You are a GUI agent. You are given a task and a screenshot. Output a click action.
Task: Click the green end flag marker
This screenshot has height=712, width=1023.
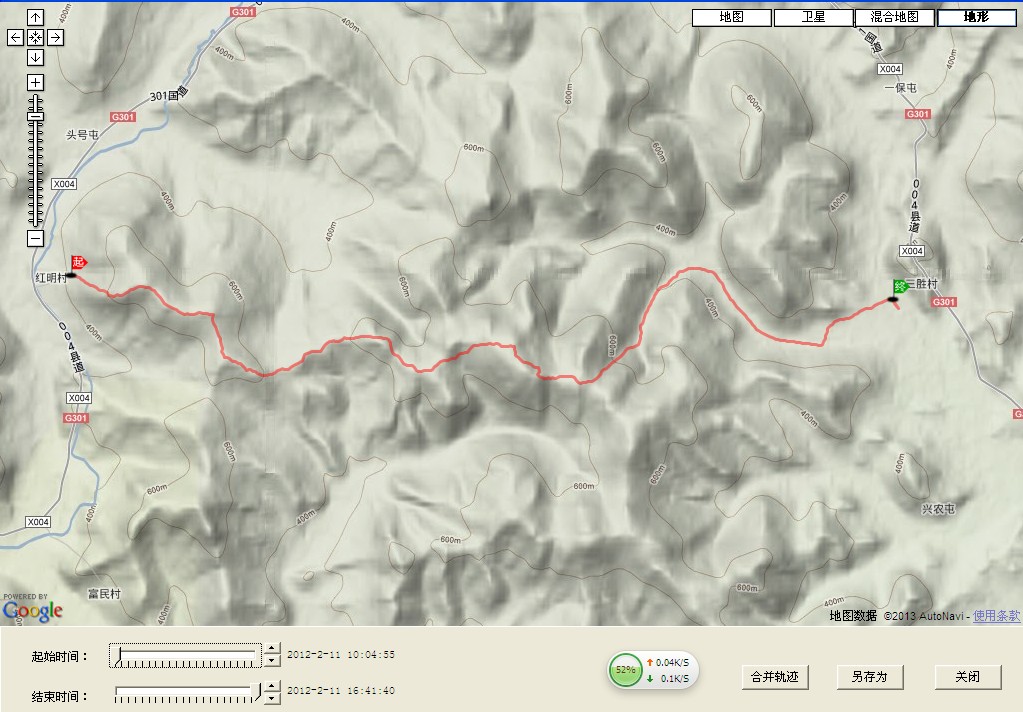point(899,287)
